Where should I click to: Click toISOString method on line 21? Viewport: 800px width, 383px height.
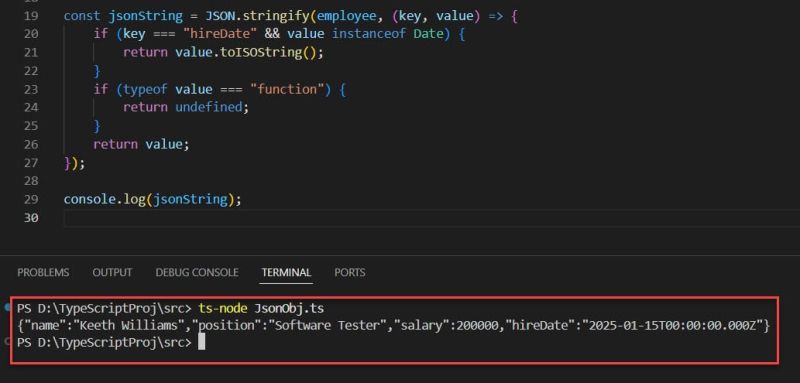[x=261, y=53]
